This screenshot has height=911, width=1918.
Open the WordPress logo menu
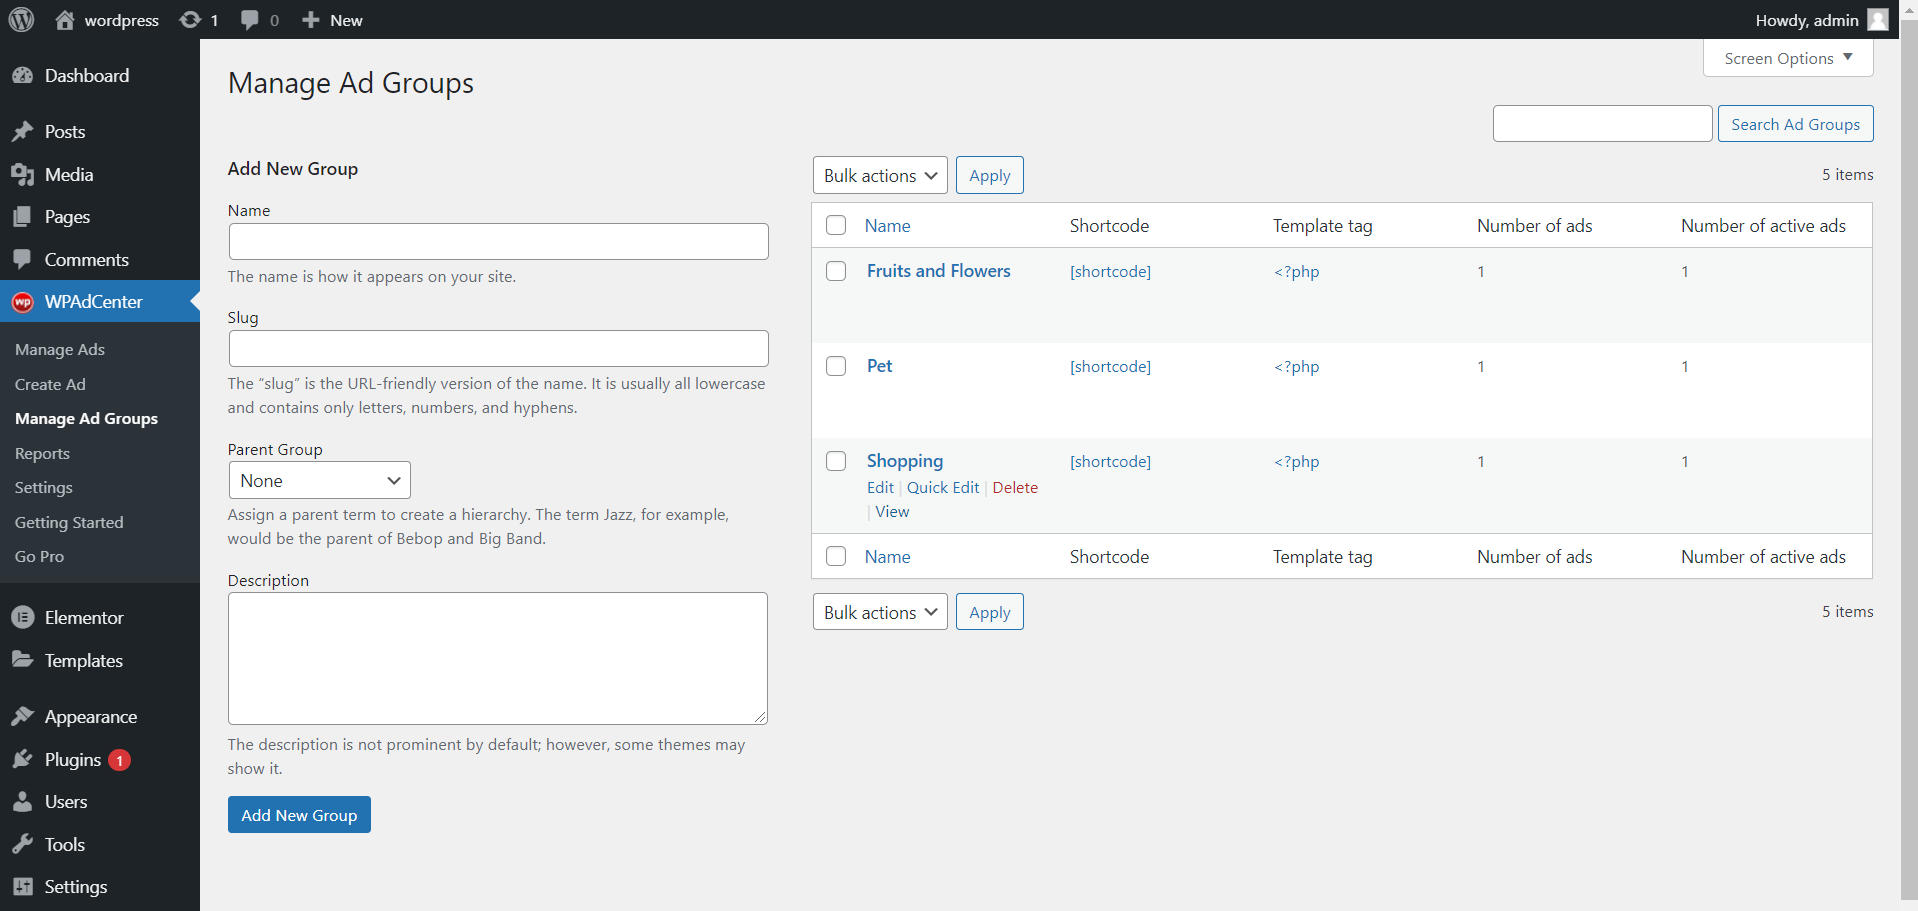point(21,19)
